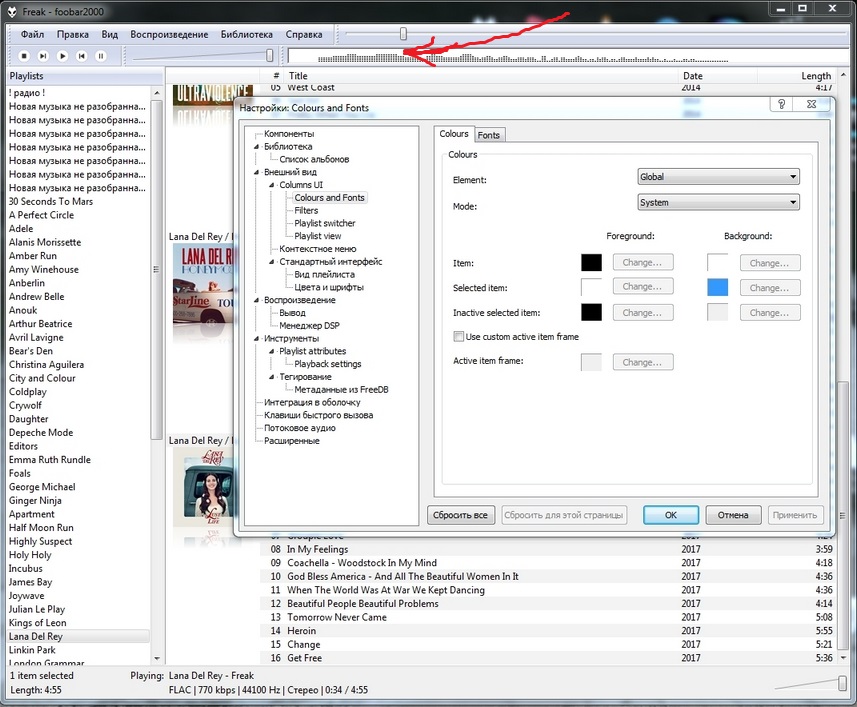Screen dimensions: 857x707
Task: Open the Файл menu
Action: point(32,34)
